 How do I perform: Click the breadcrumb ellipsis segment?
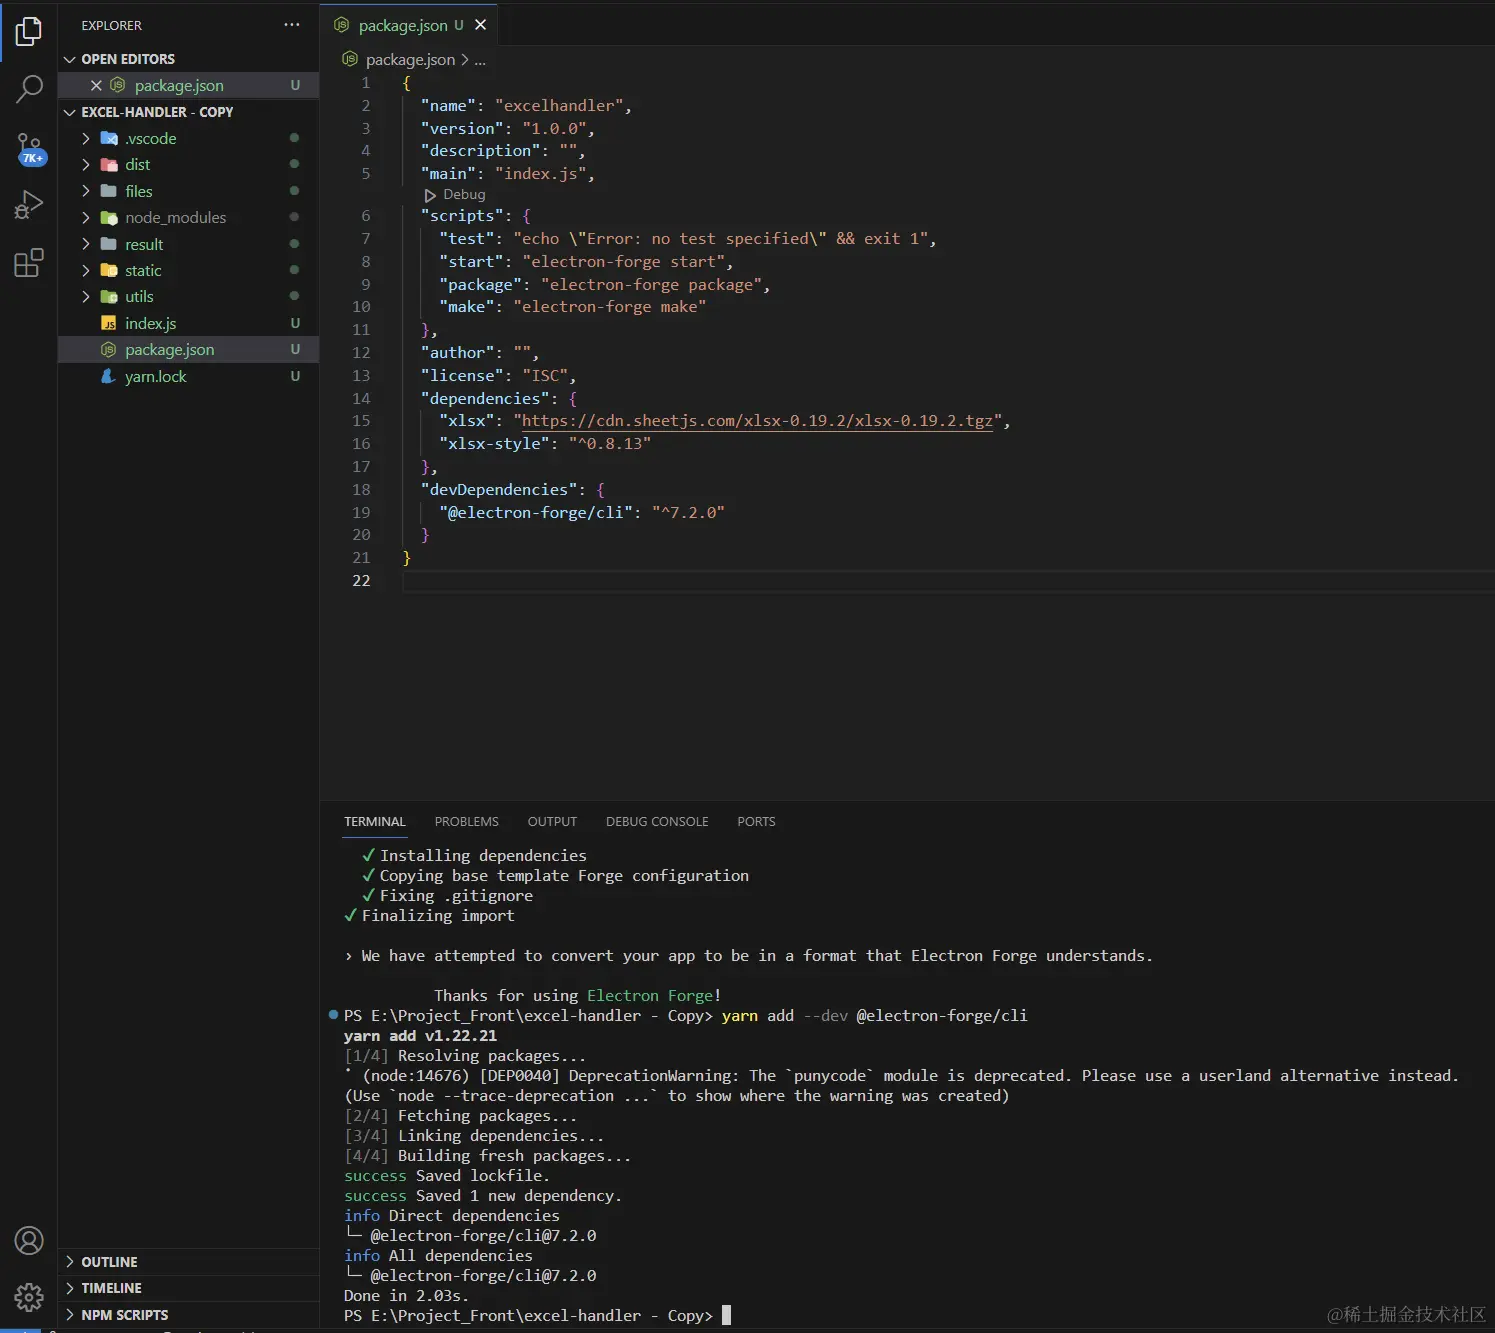[x=480, y=60]
